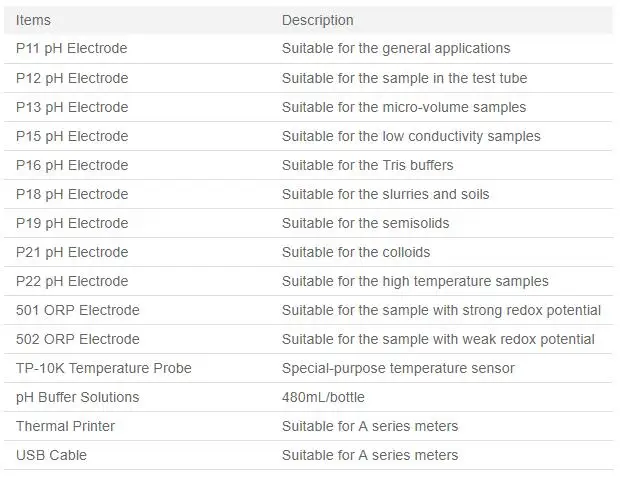Select P18 pH Electrode in table
The width and height of the screenshot is (620, 481).
[x=72, y=194]
